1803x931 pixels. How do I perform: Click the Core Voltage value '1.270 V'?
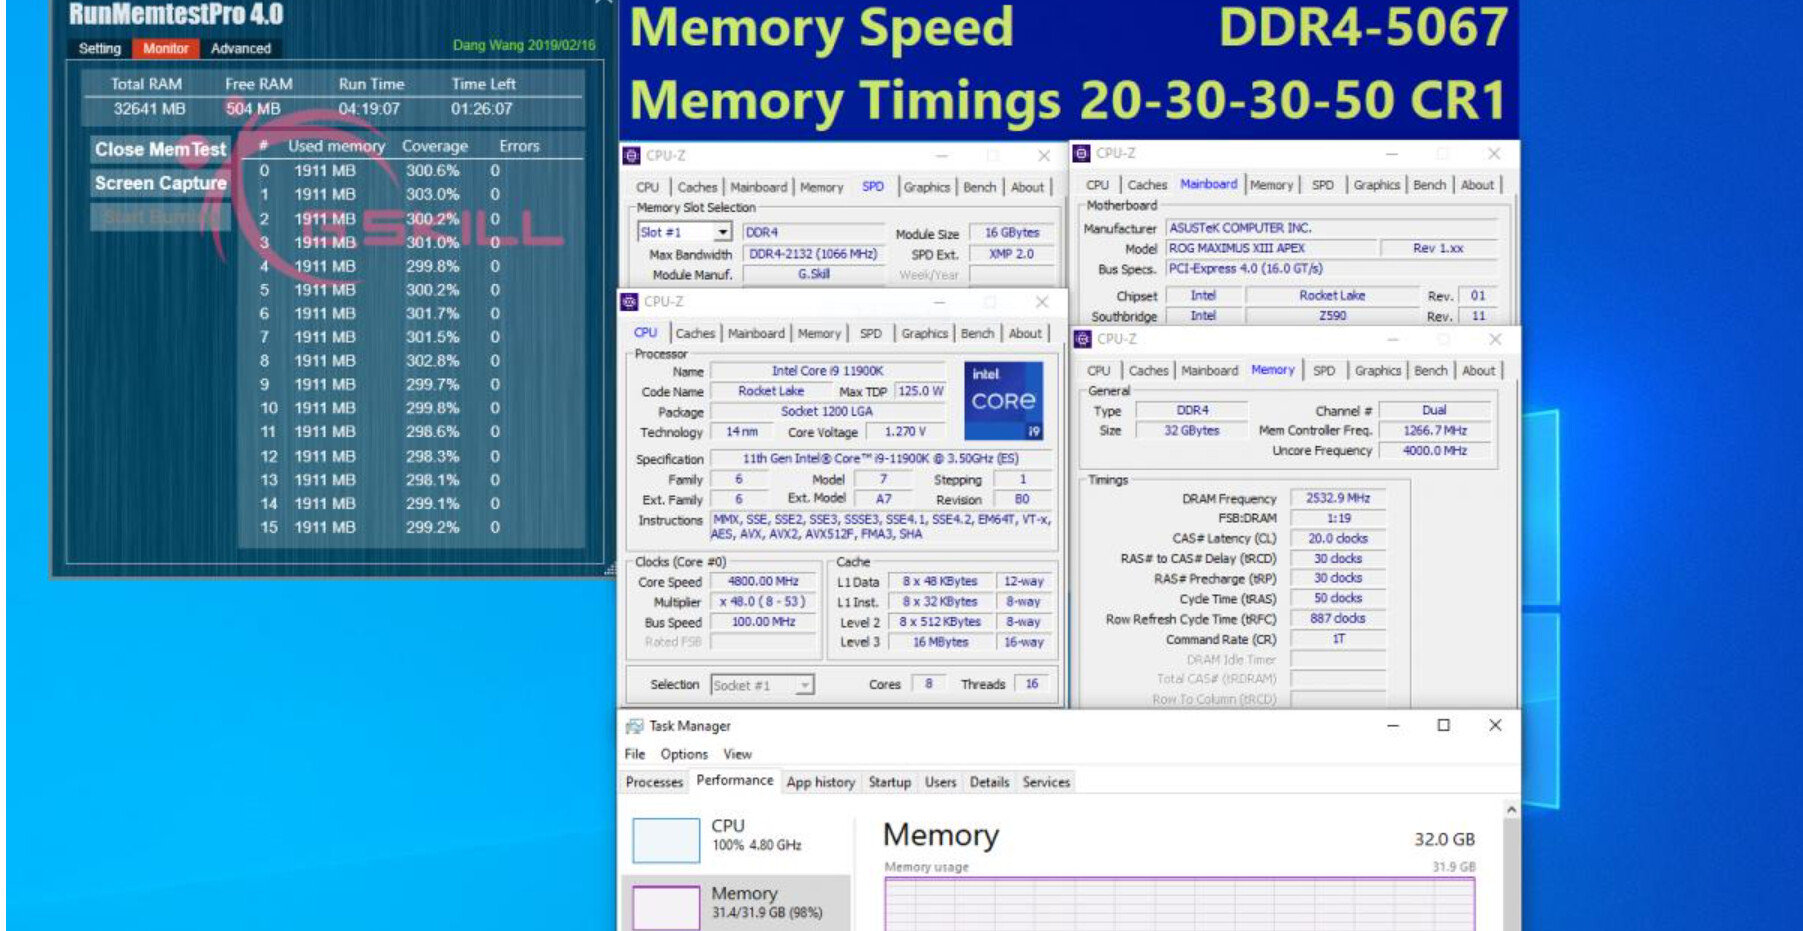[x=905, y=432]
